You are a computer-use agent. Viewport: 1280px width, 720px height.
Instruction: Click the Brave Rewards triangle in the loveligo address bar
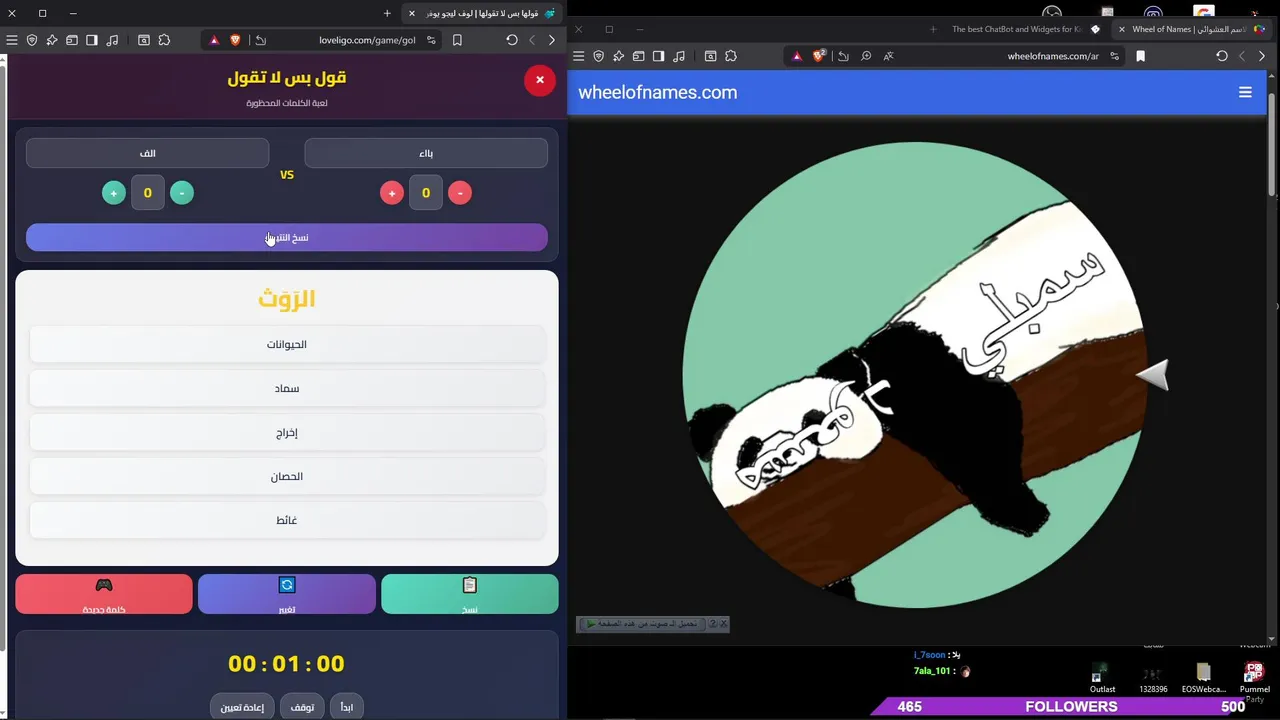[x=214, y=40]
